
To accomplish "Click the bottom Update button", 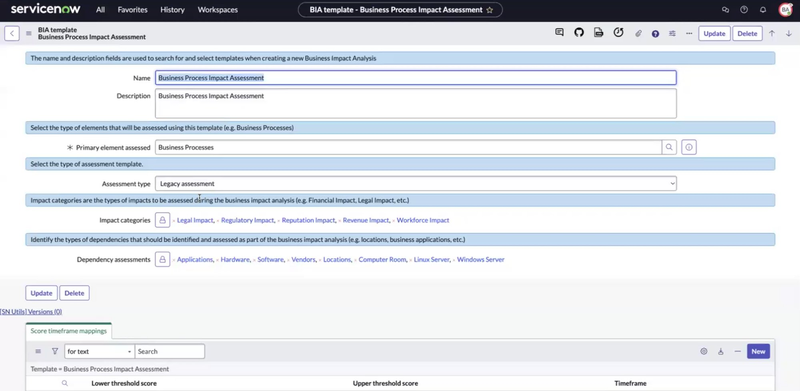I will [x=41, y=293].
